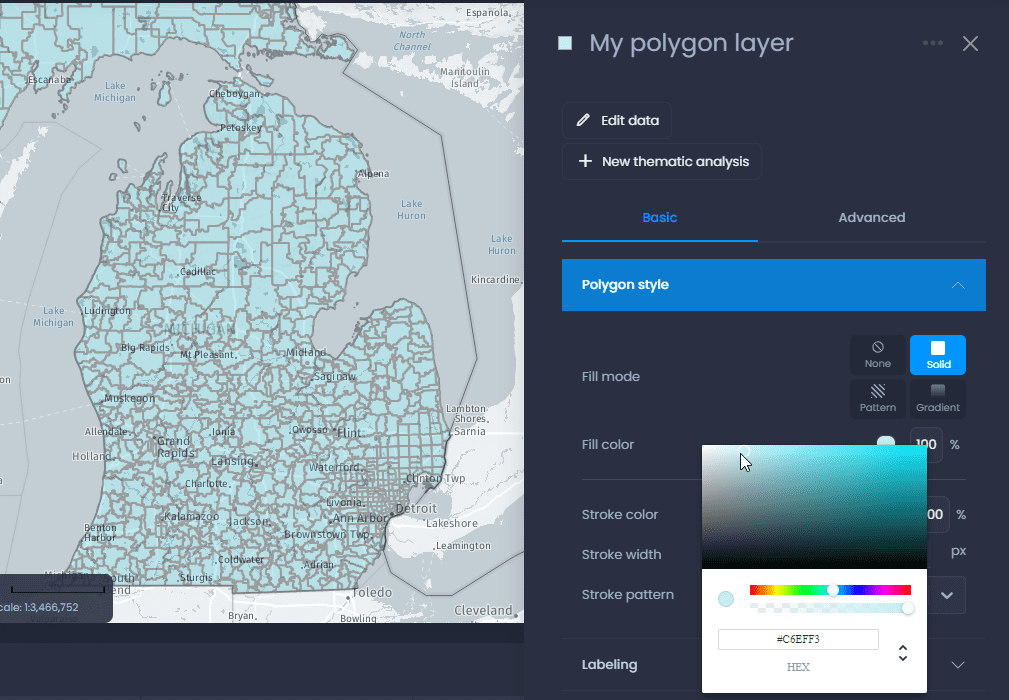Image resolution: width=1009 pixels, height=700 pixels.
Task: Click the Leamington label on map
Action: click(463, 546)
